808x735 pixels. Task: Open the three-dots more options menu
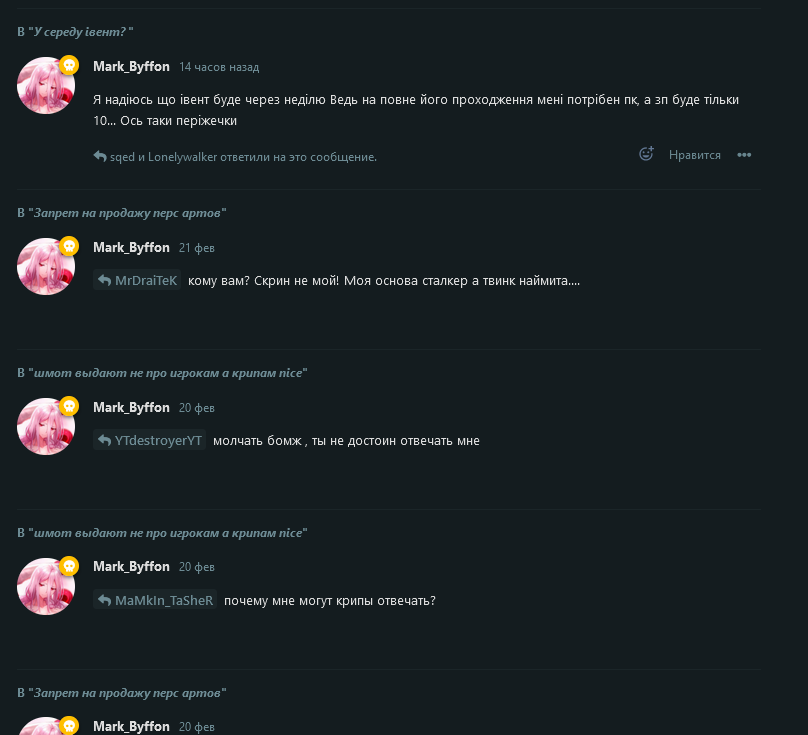point(744,155)
